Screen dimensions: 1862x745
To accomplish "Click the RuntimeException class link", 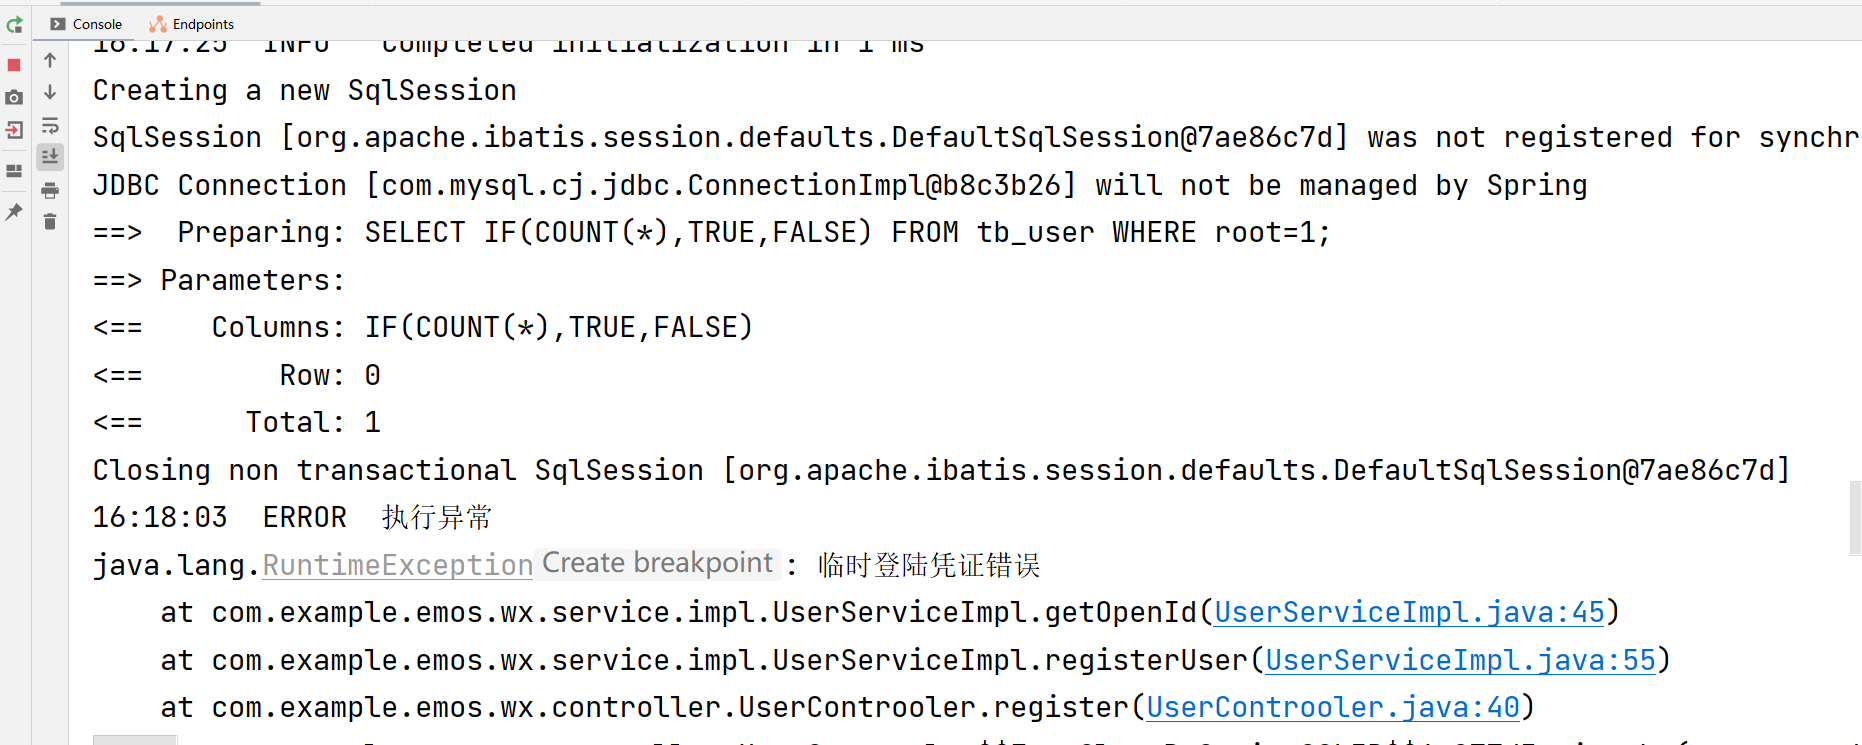I will (397, 565).
